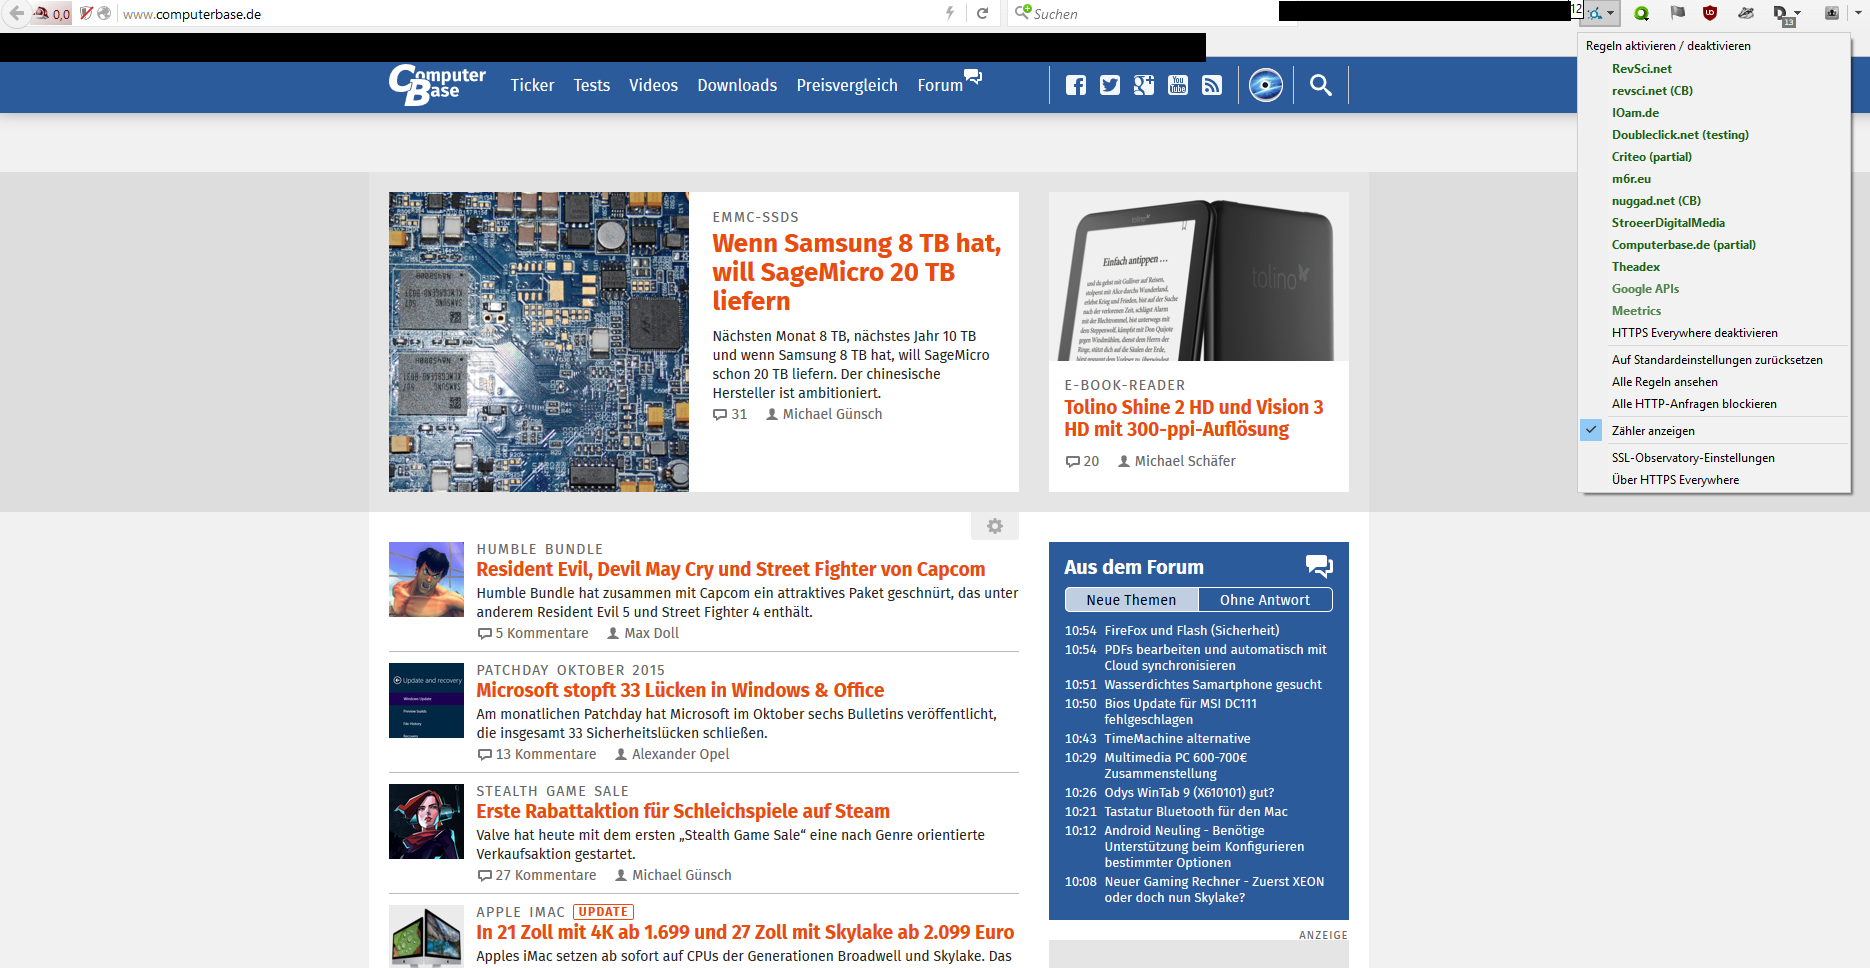The width and height of the screenshot is (1870, 968).
Task: Click the speech bubble icon in Aus dem Forum
Action: 1319,566
